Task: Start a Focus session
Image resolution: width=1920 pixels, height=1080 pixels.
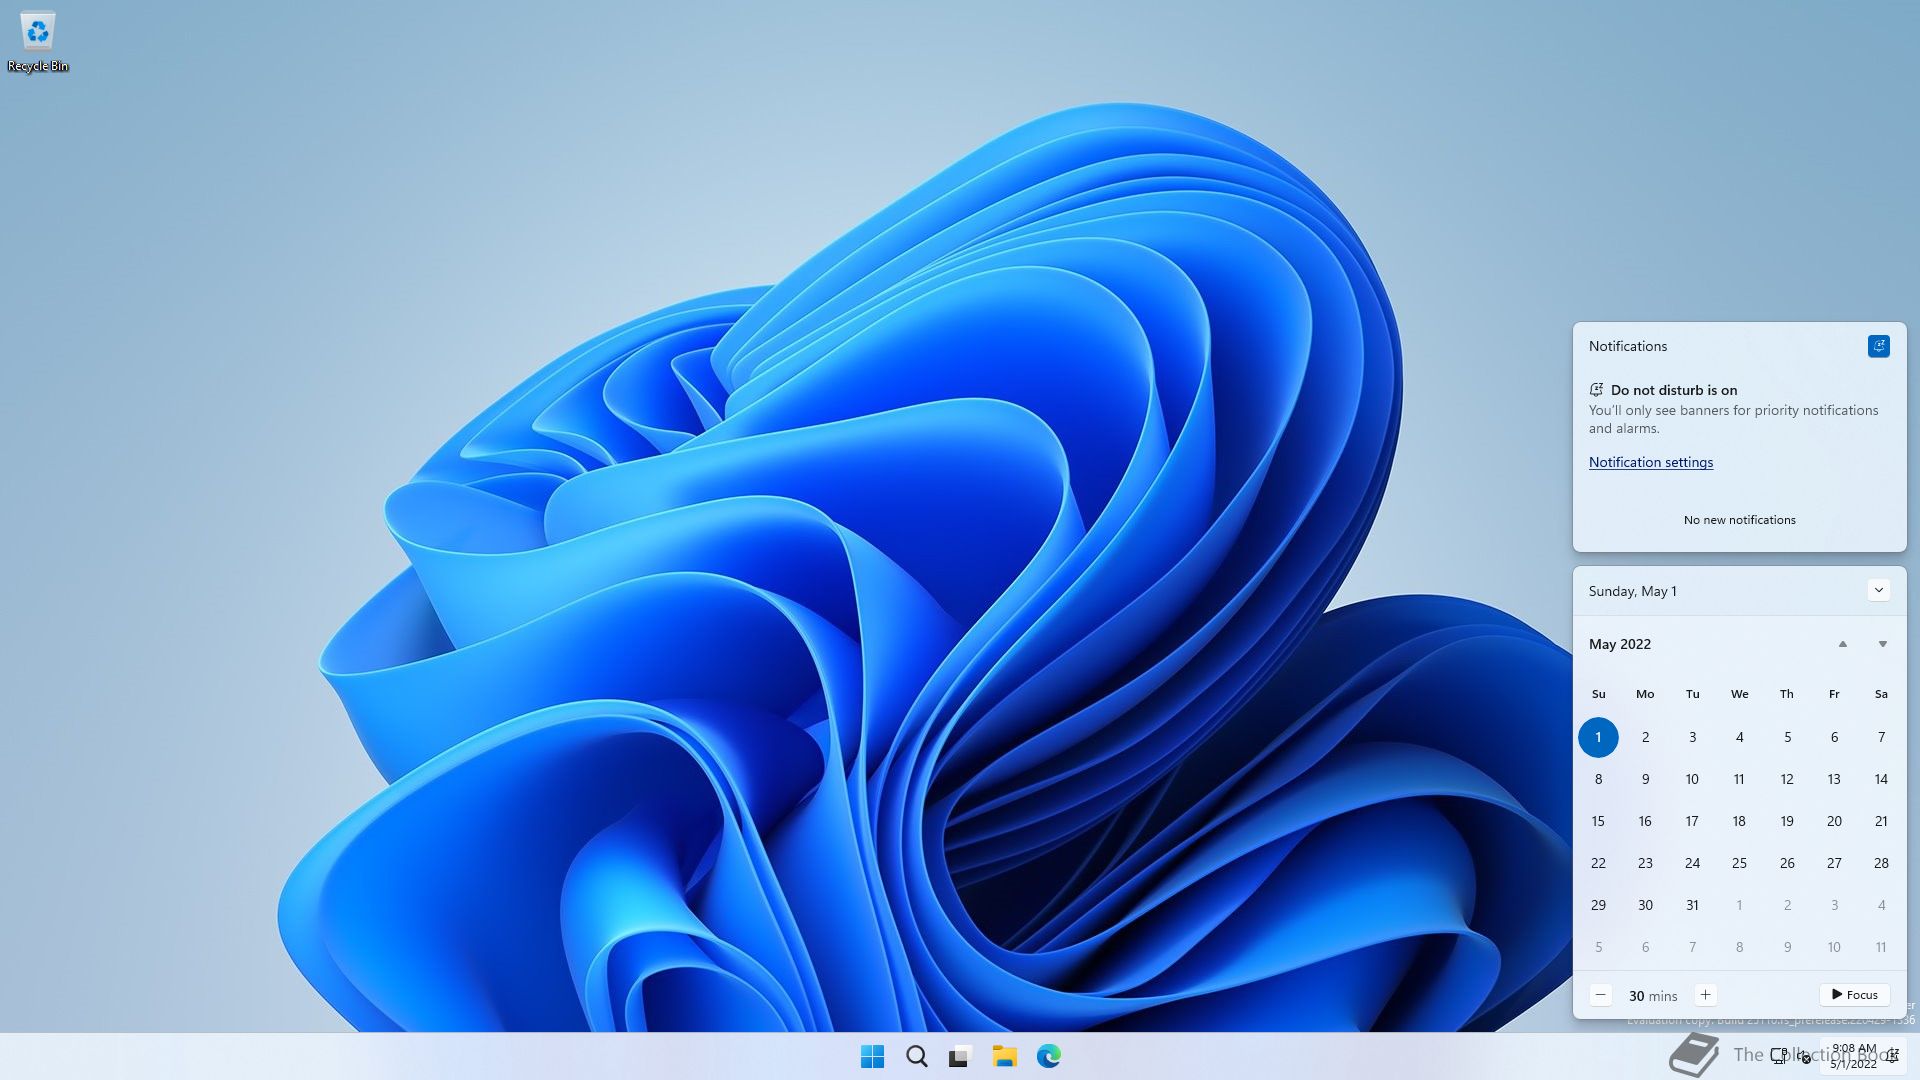Action: point(1854,995)
